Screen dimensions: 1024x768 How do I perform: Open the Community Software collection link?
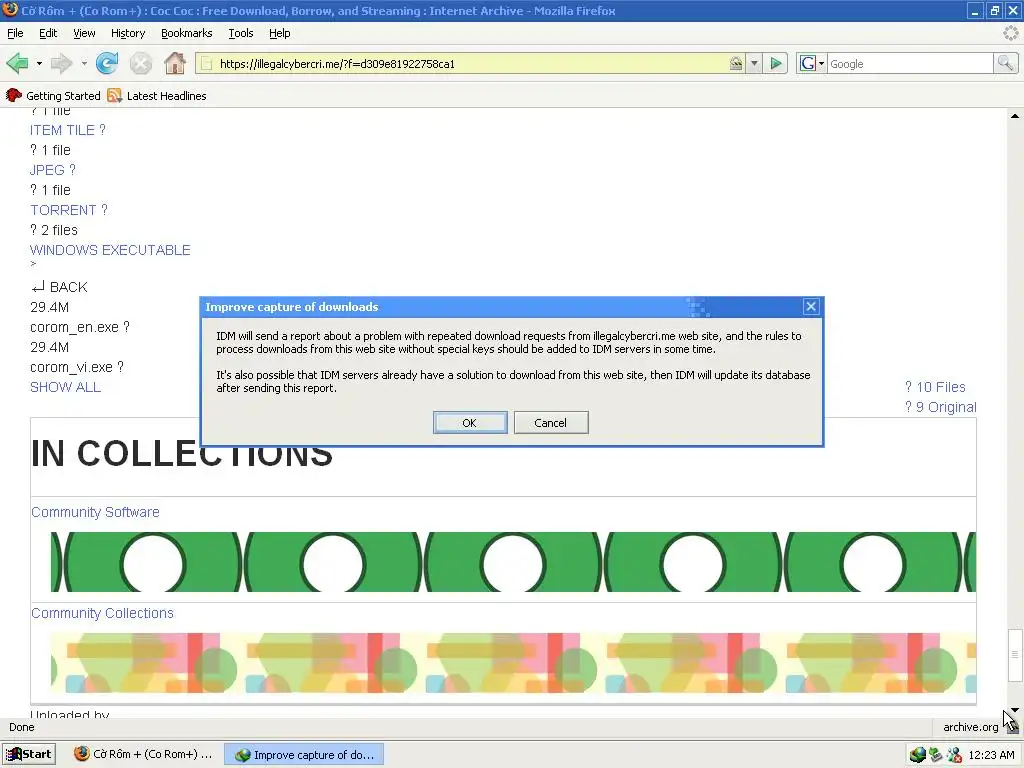click(x=95, y=512)
